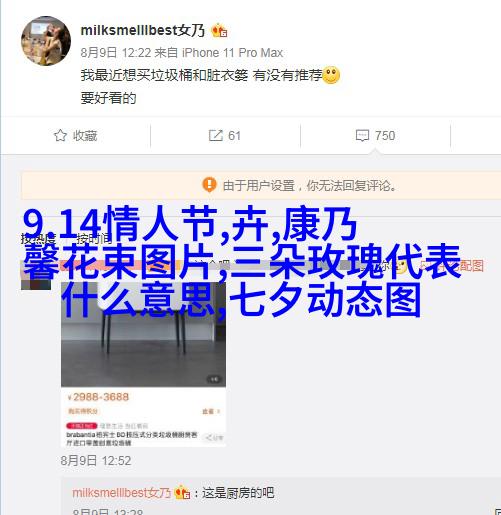501x515 pixels.
Task: Click milksmelllbest女乃 username in the reply
Action: click(x=121, y=493)
